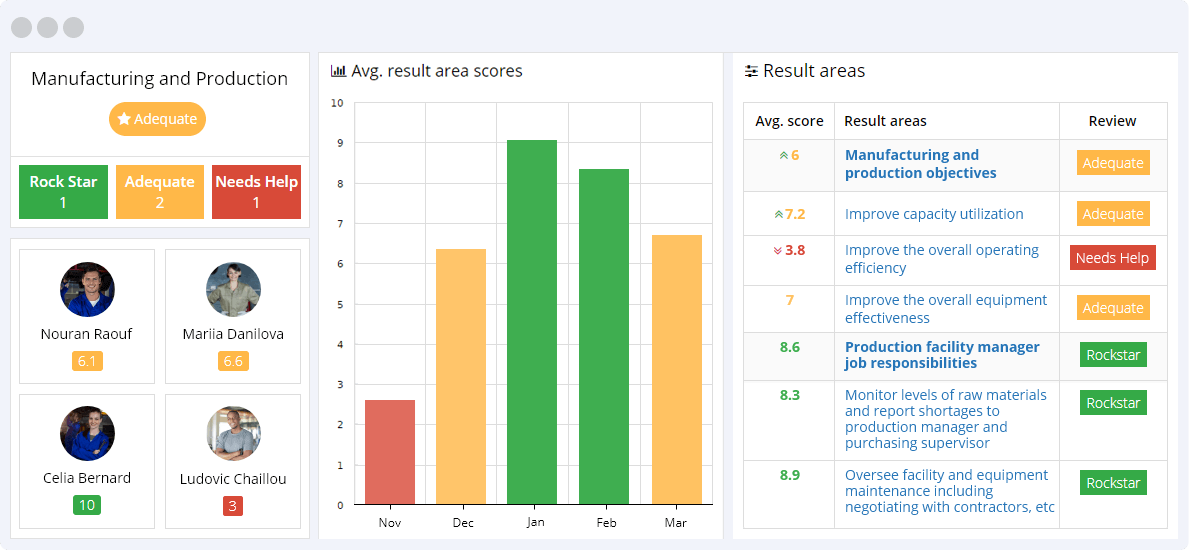Click the sliders icon next to Result areas

pos(751,71)
